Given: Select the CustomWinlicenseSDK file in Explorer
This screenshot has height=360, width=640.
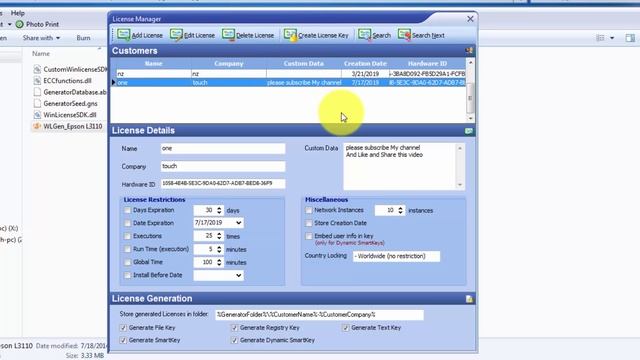Looking at the screenshot, I should 70,69.
